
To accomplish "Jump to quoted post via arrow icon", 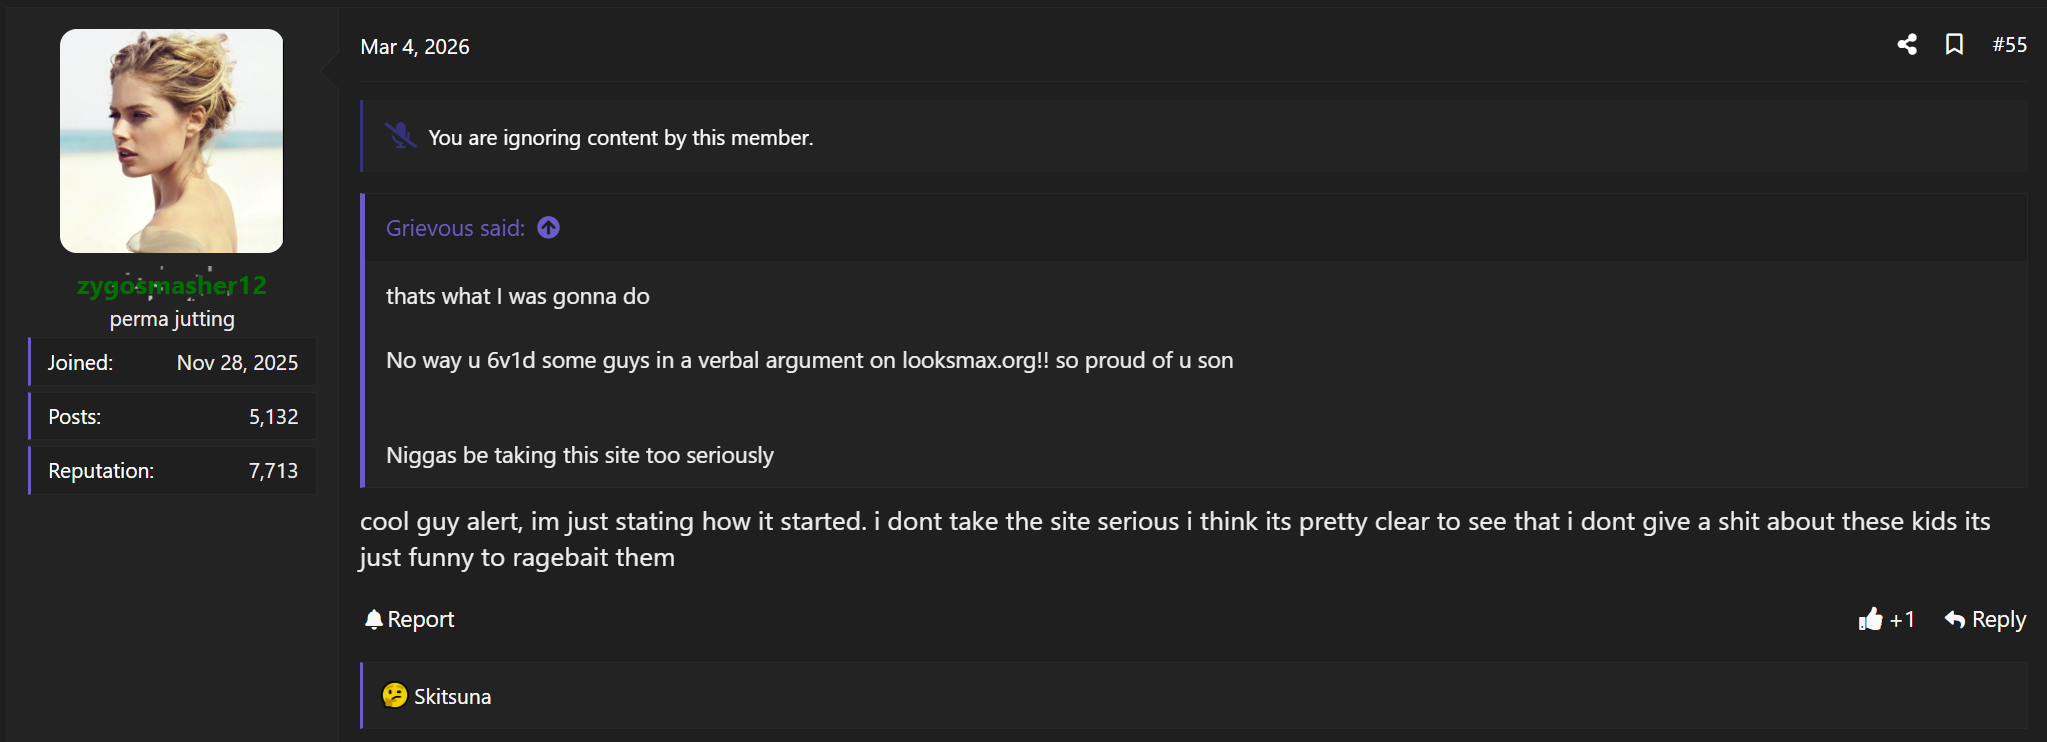I will click(548, 228).
